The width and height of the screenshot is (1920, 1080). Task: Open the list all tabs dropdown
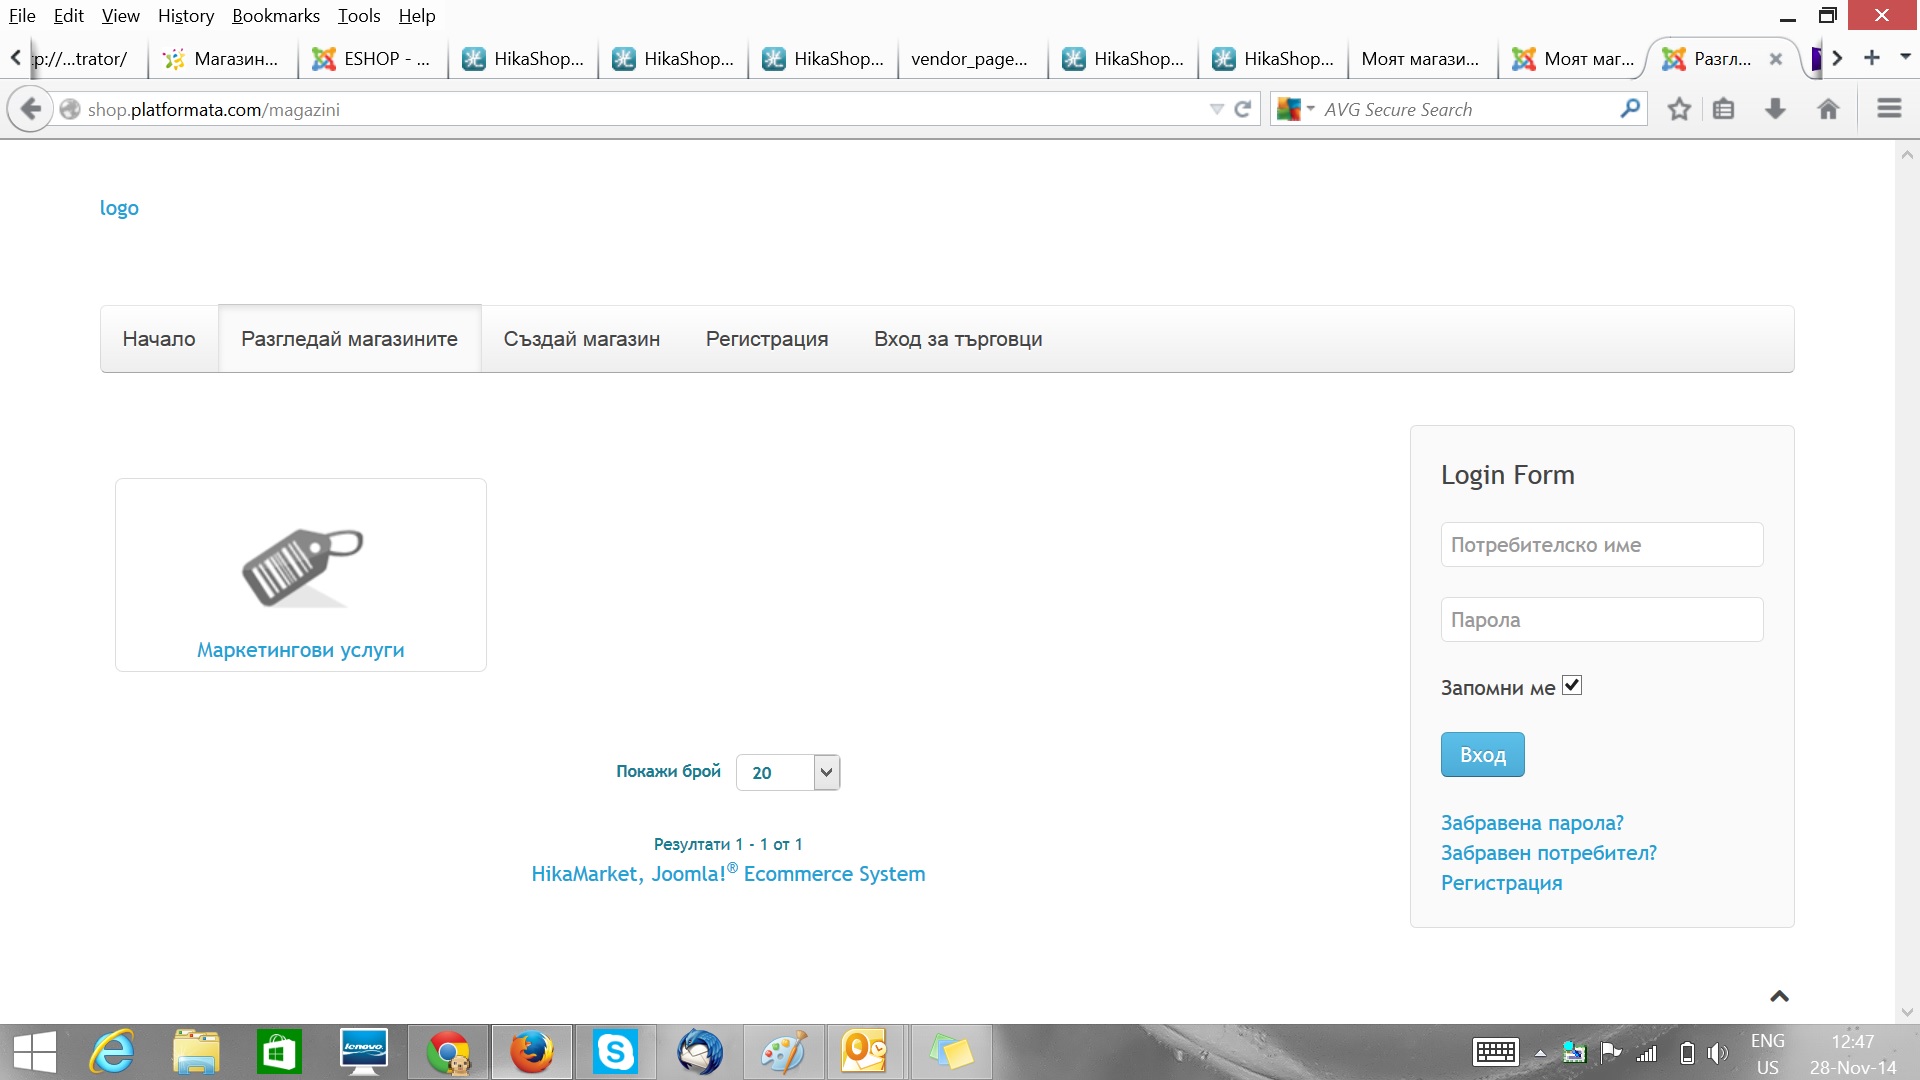tap(1905, 57)
